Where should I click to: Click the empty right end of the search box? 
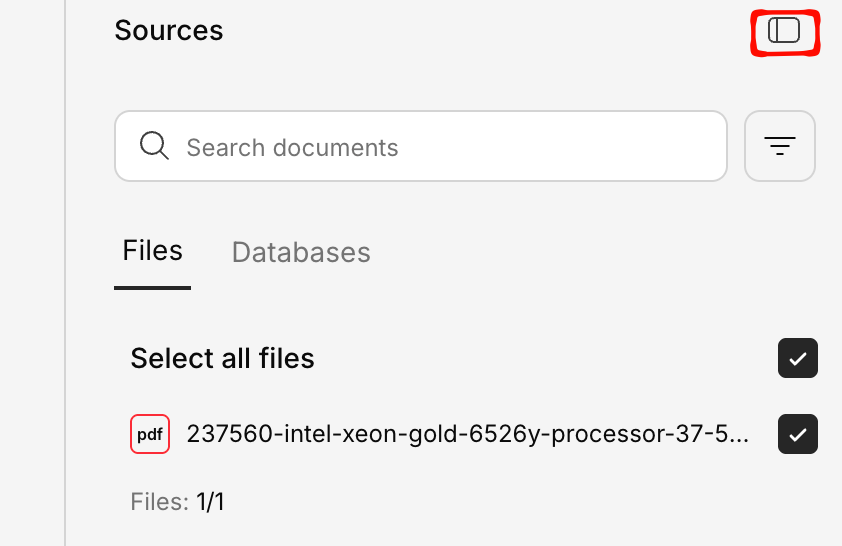point(680,146)
